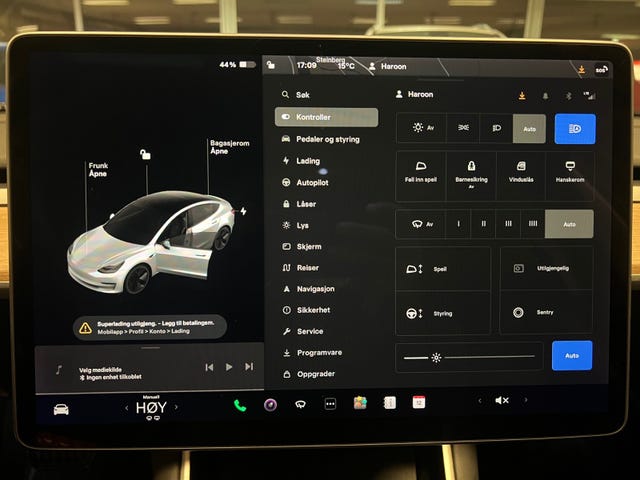Skip to previous media track
This screenshot has height=480, width=640.
pos(209,367)
